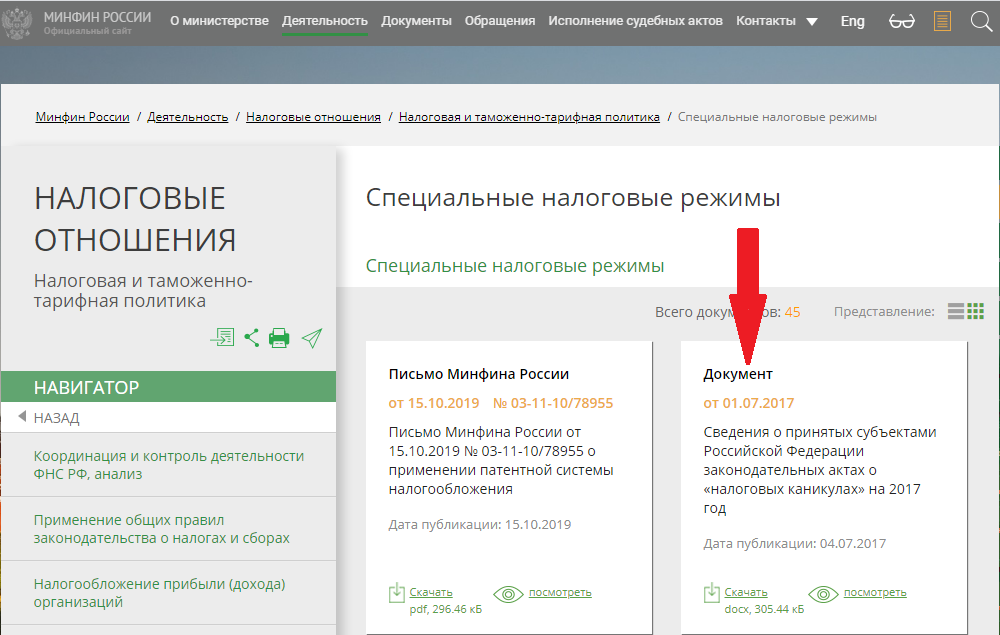Open the Документ card title
The width and height of the screenshot is (1000, 635).
coord(738,374)
